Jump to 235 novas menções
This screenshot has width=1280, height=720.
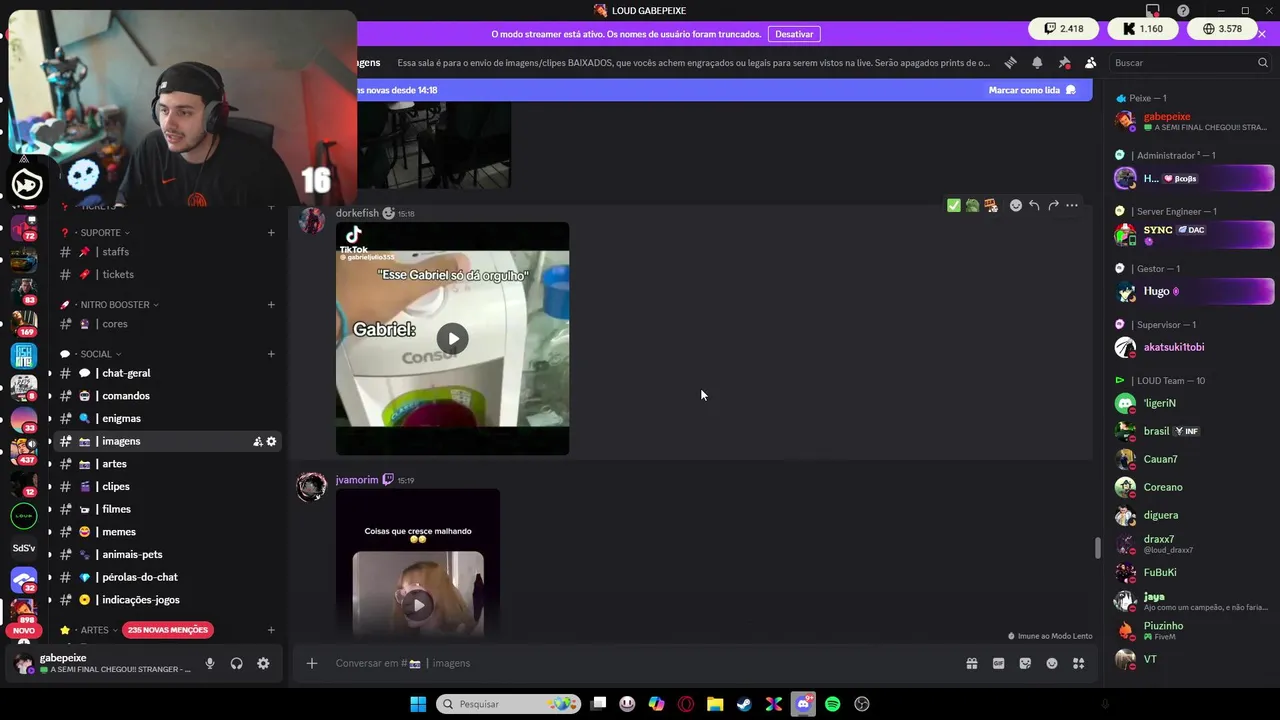click(x=168, y=630)
